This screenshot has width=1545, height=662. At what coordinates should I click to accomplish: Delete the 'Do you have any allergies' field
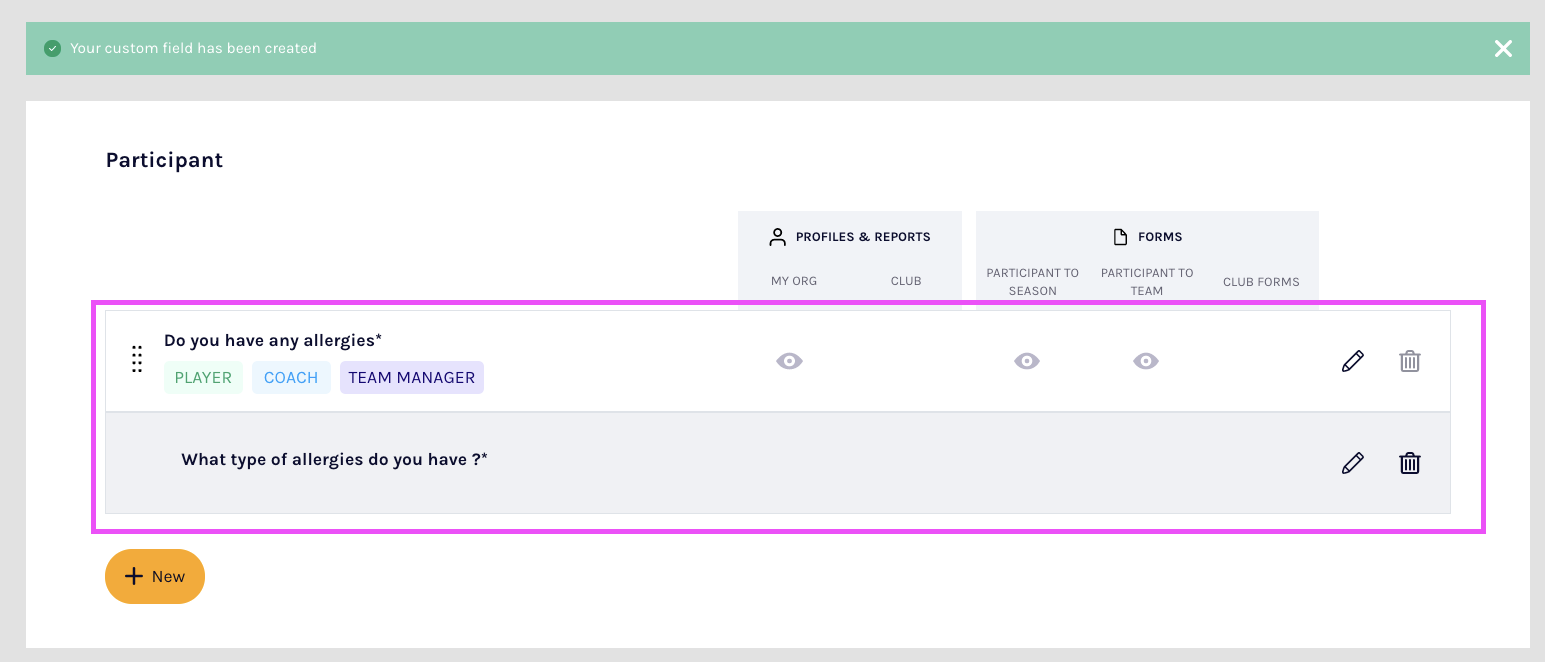click(1409, 361)
